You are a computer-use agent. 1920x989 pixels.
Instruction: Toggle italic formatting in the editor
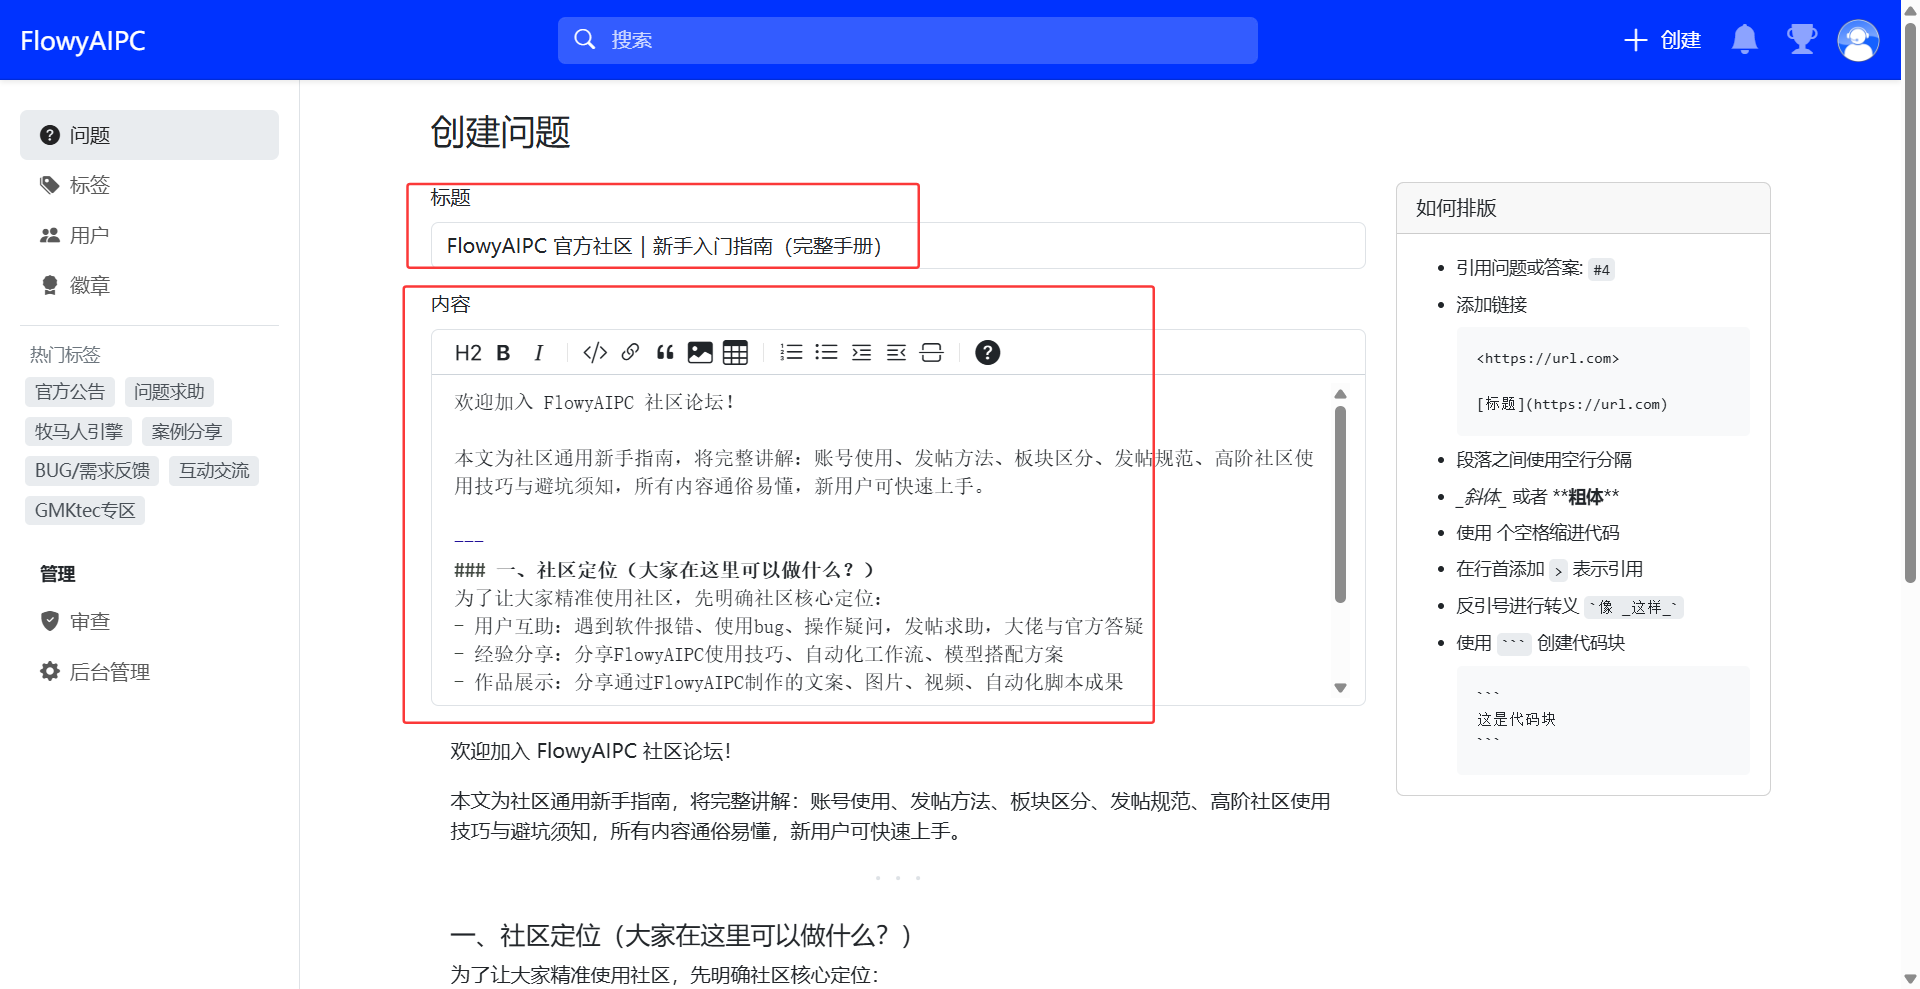pos(539,353)
